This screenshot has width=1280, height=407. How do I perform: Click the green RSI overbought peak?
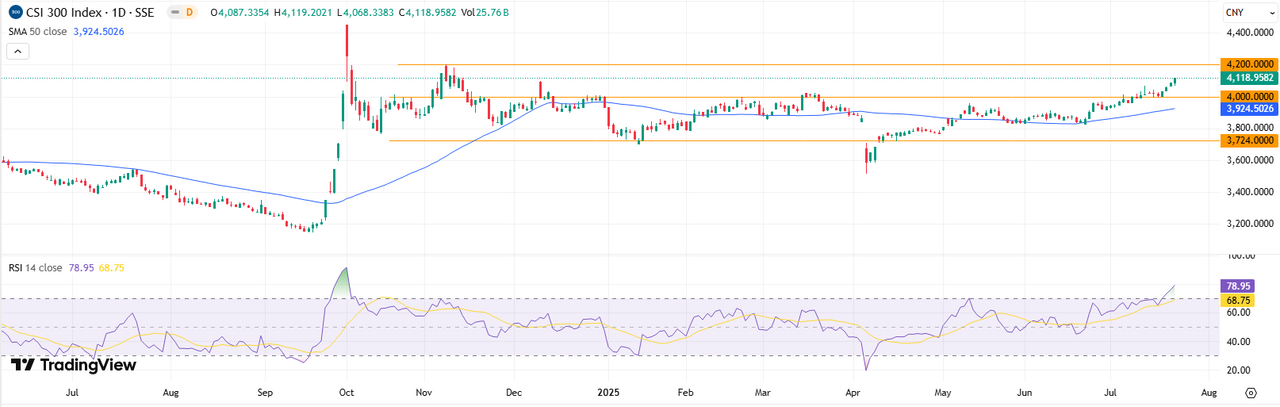[345, 282]
